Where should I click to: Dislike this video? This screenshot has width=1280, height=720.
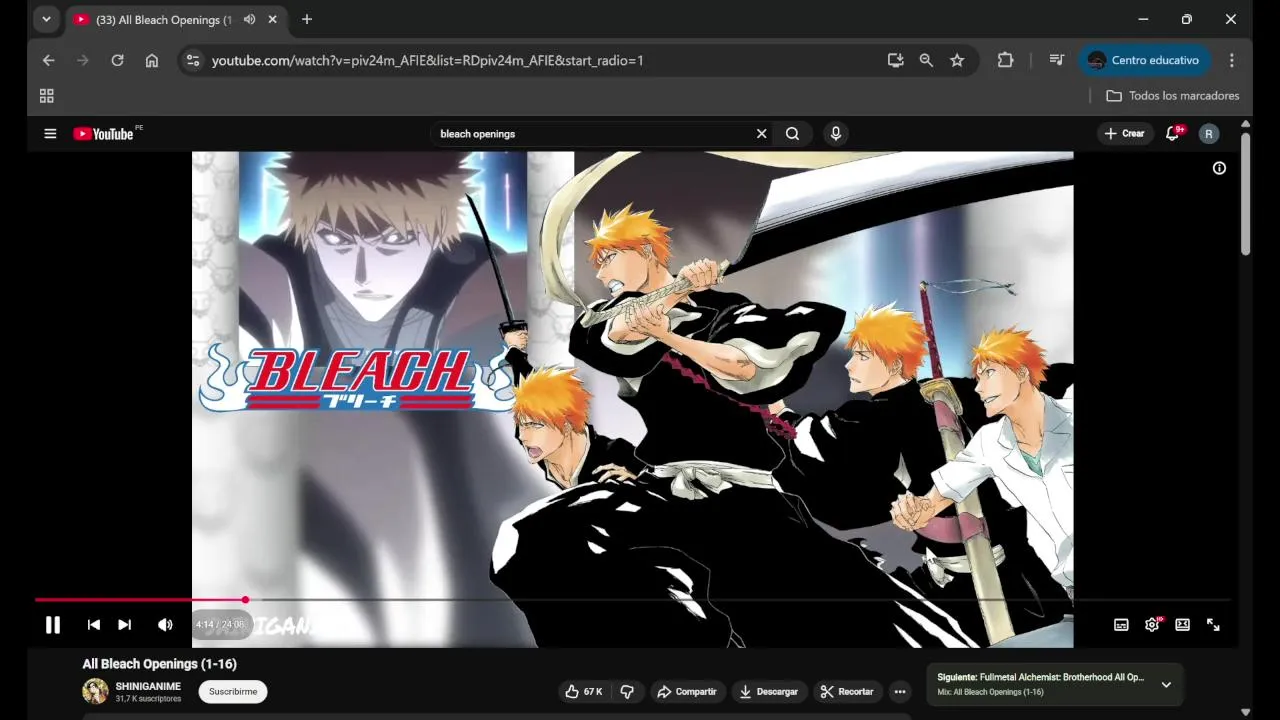tap(627, 691)
